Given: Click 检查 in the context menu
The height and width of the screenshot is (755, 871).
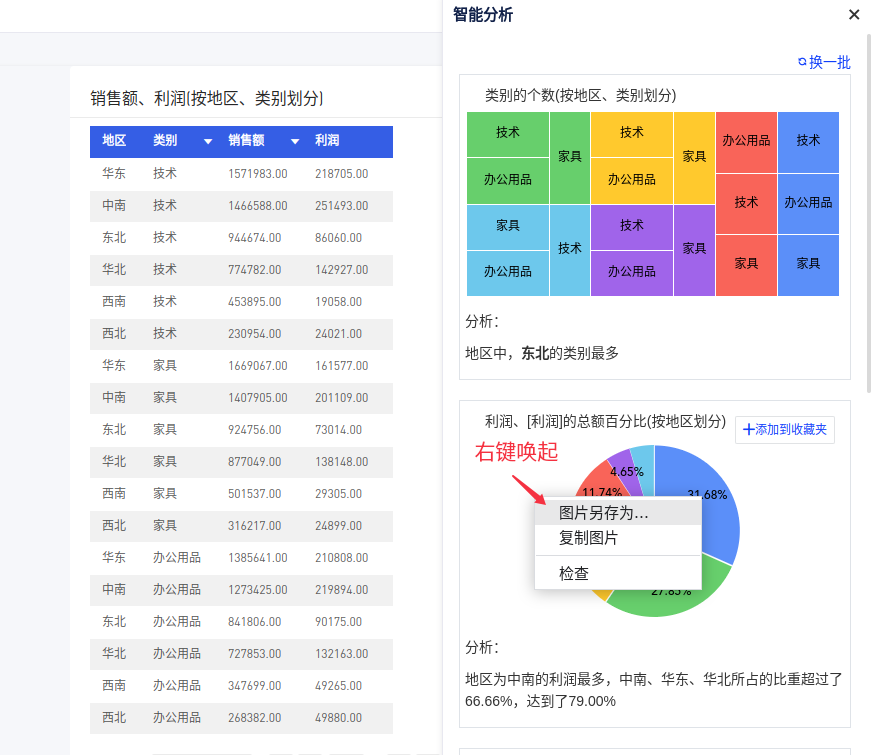Looking at the screenshot, I should [574, 573].
